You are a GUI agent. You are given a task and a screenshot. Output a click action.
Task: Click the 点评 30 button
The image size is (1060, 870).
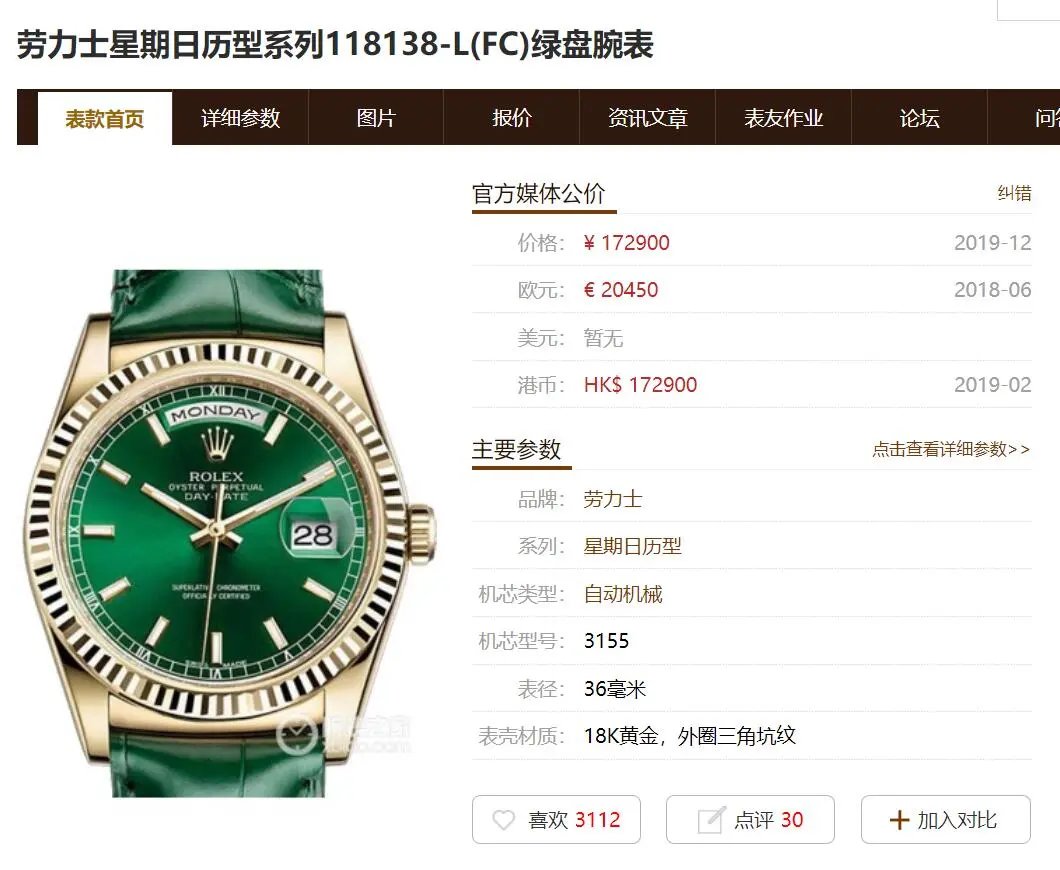(750, 820)
